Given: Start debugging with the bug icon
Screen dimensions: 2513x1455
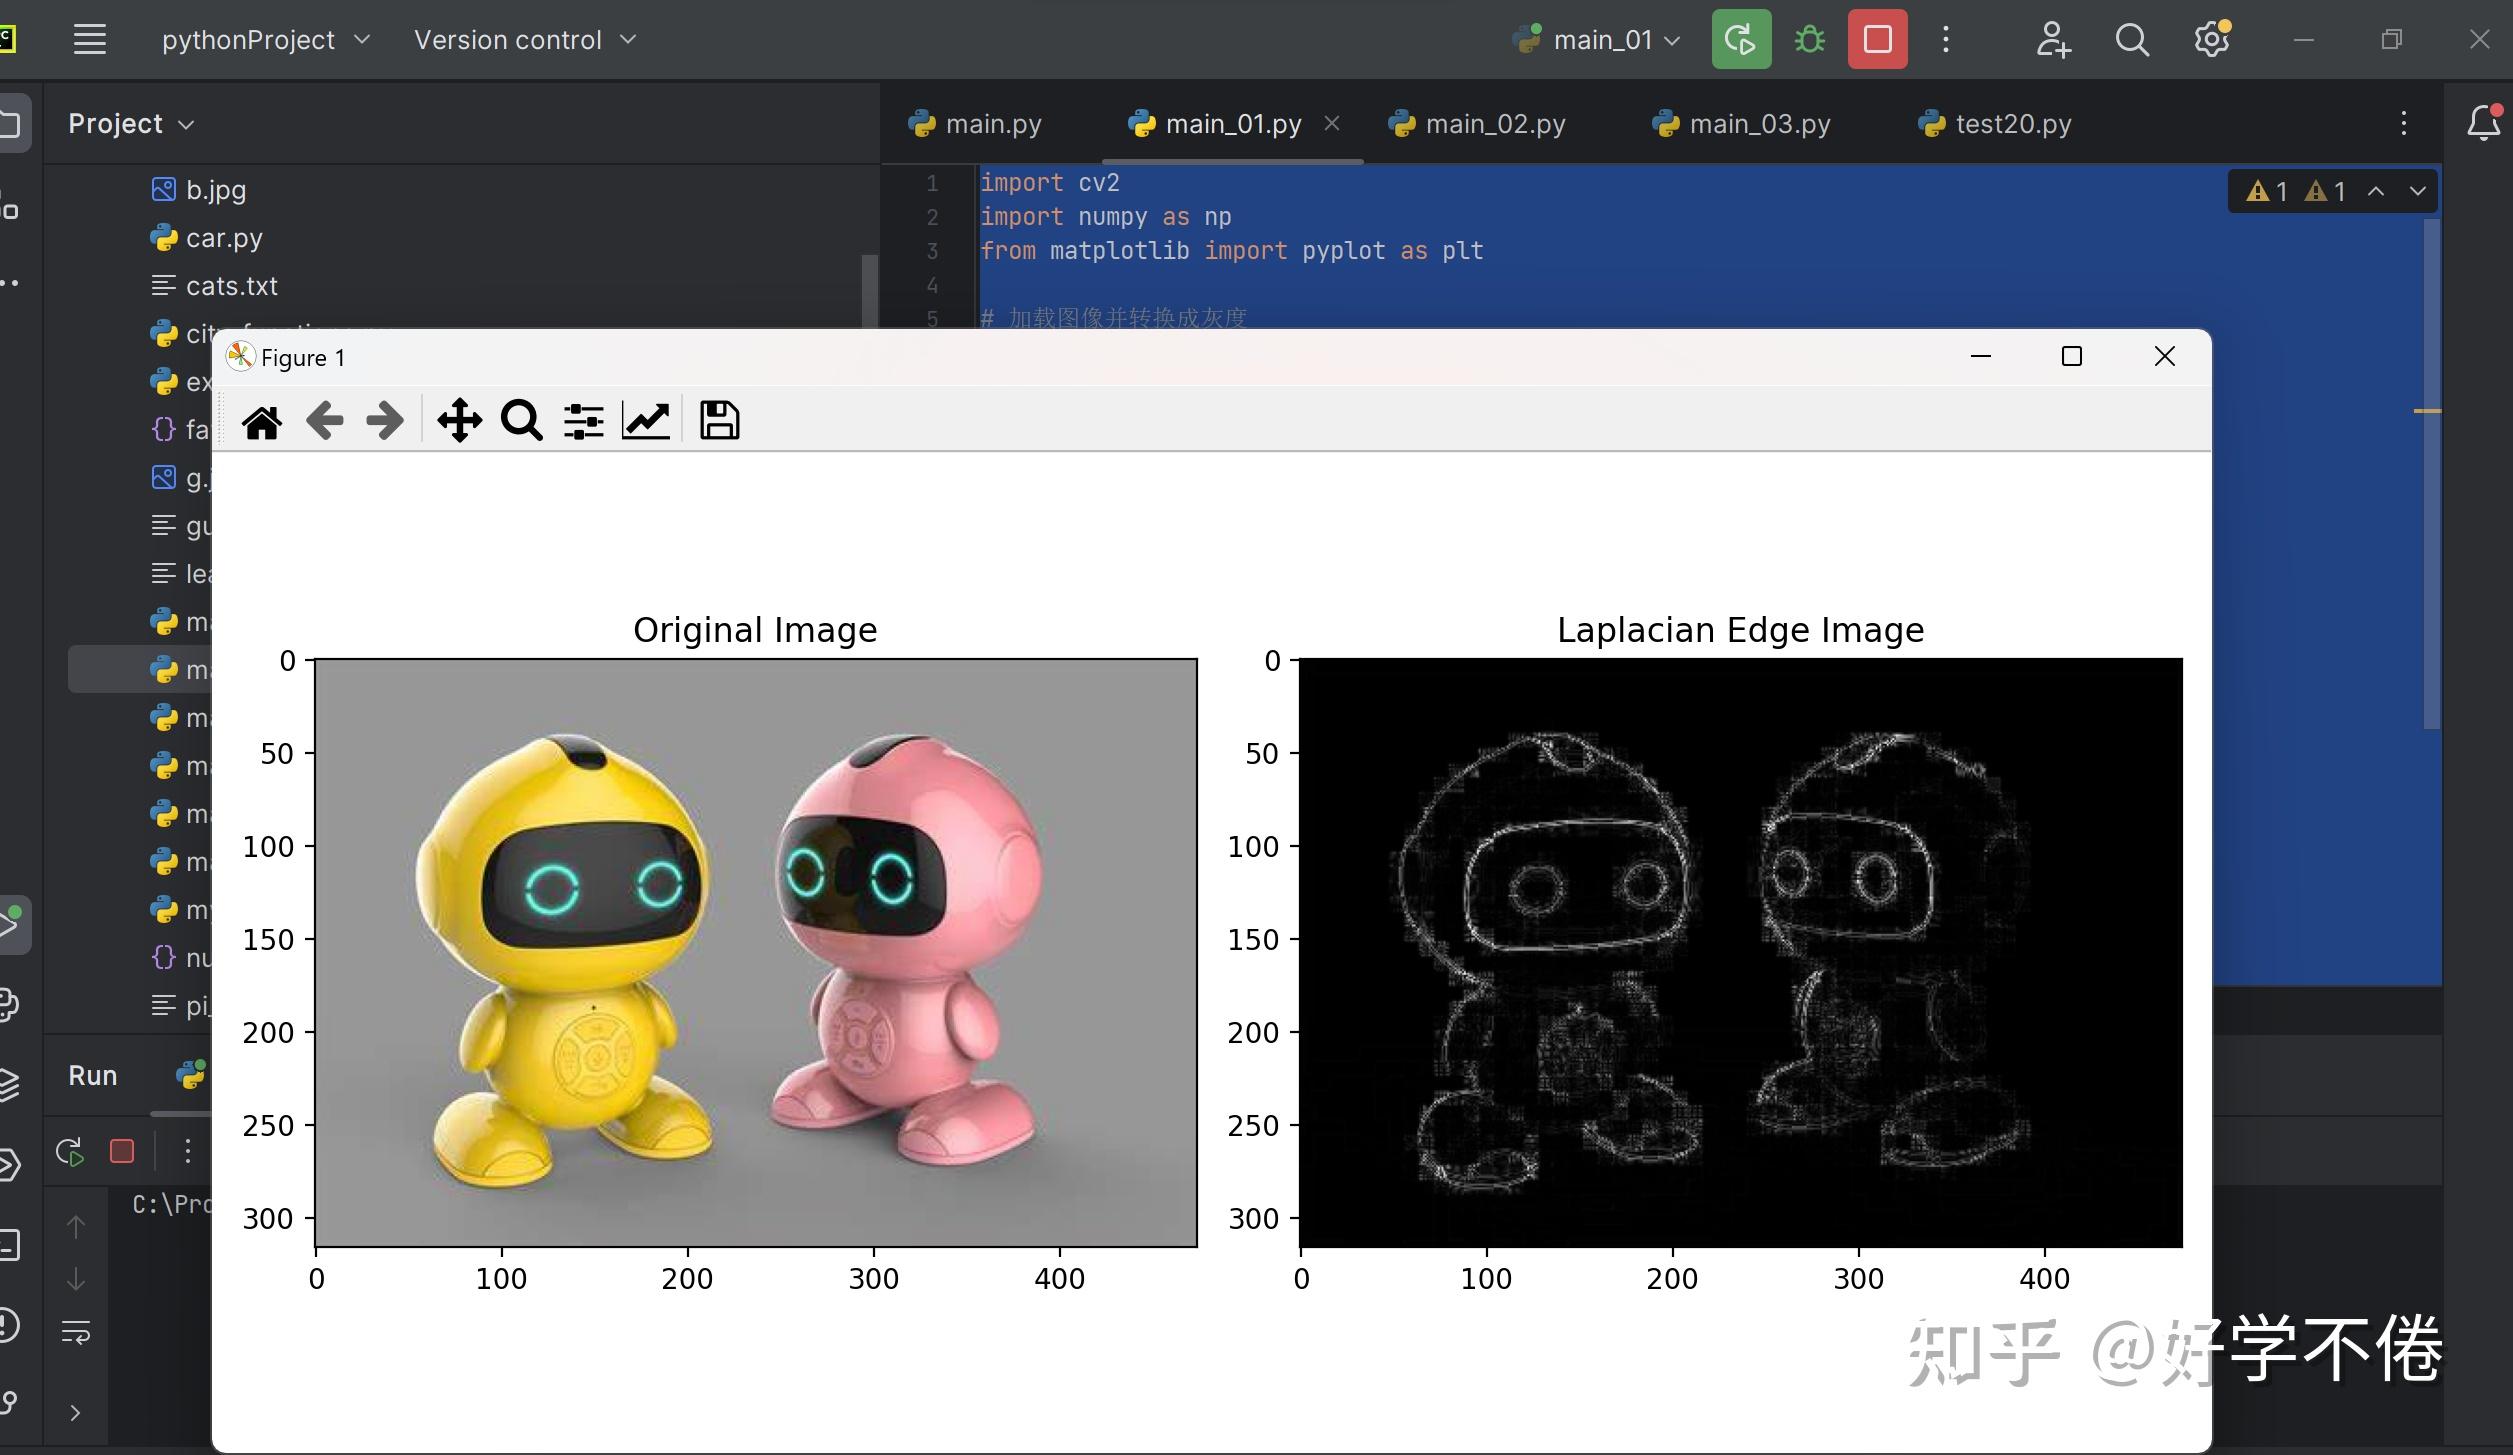Looking at the screenshot, I should (1810, 40).
